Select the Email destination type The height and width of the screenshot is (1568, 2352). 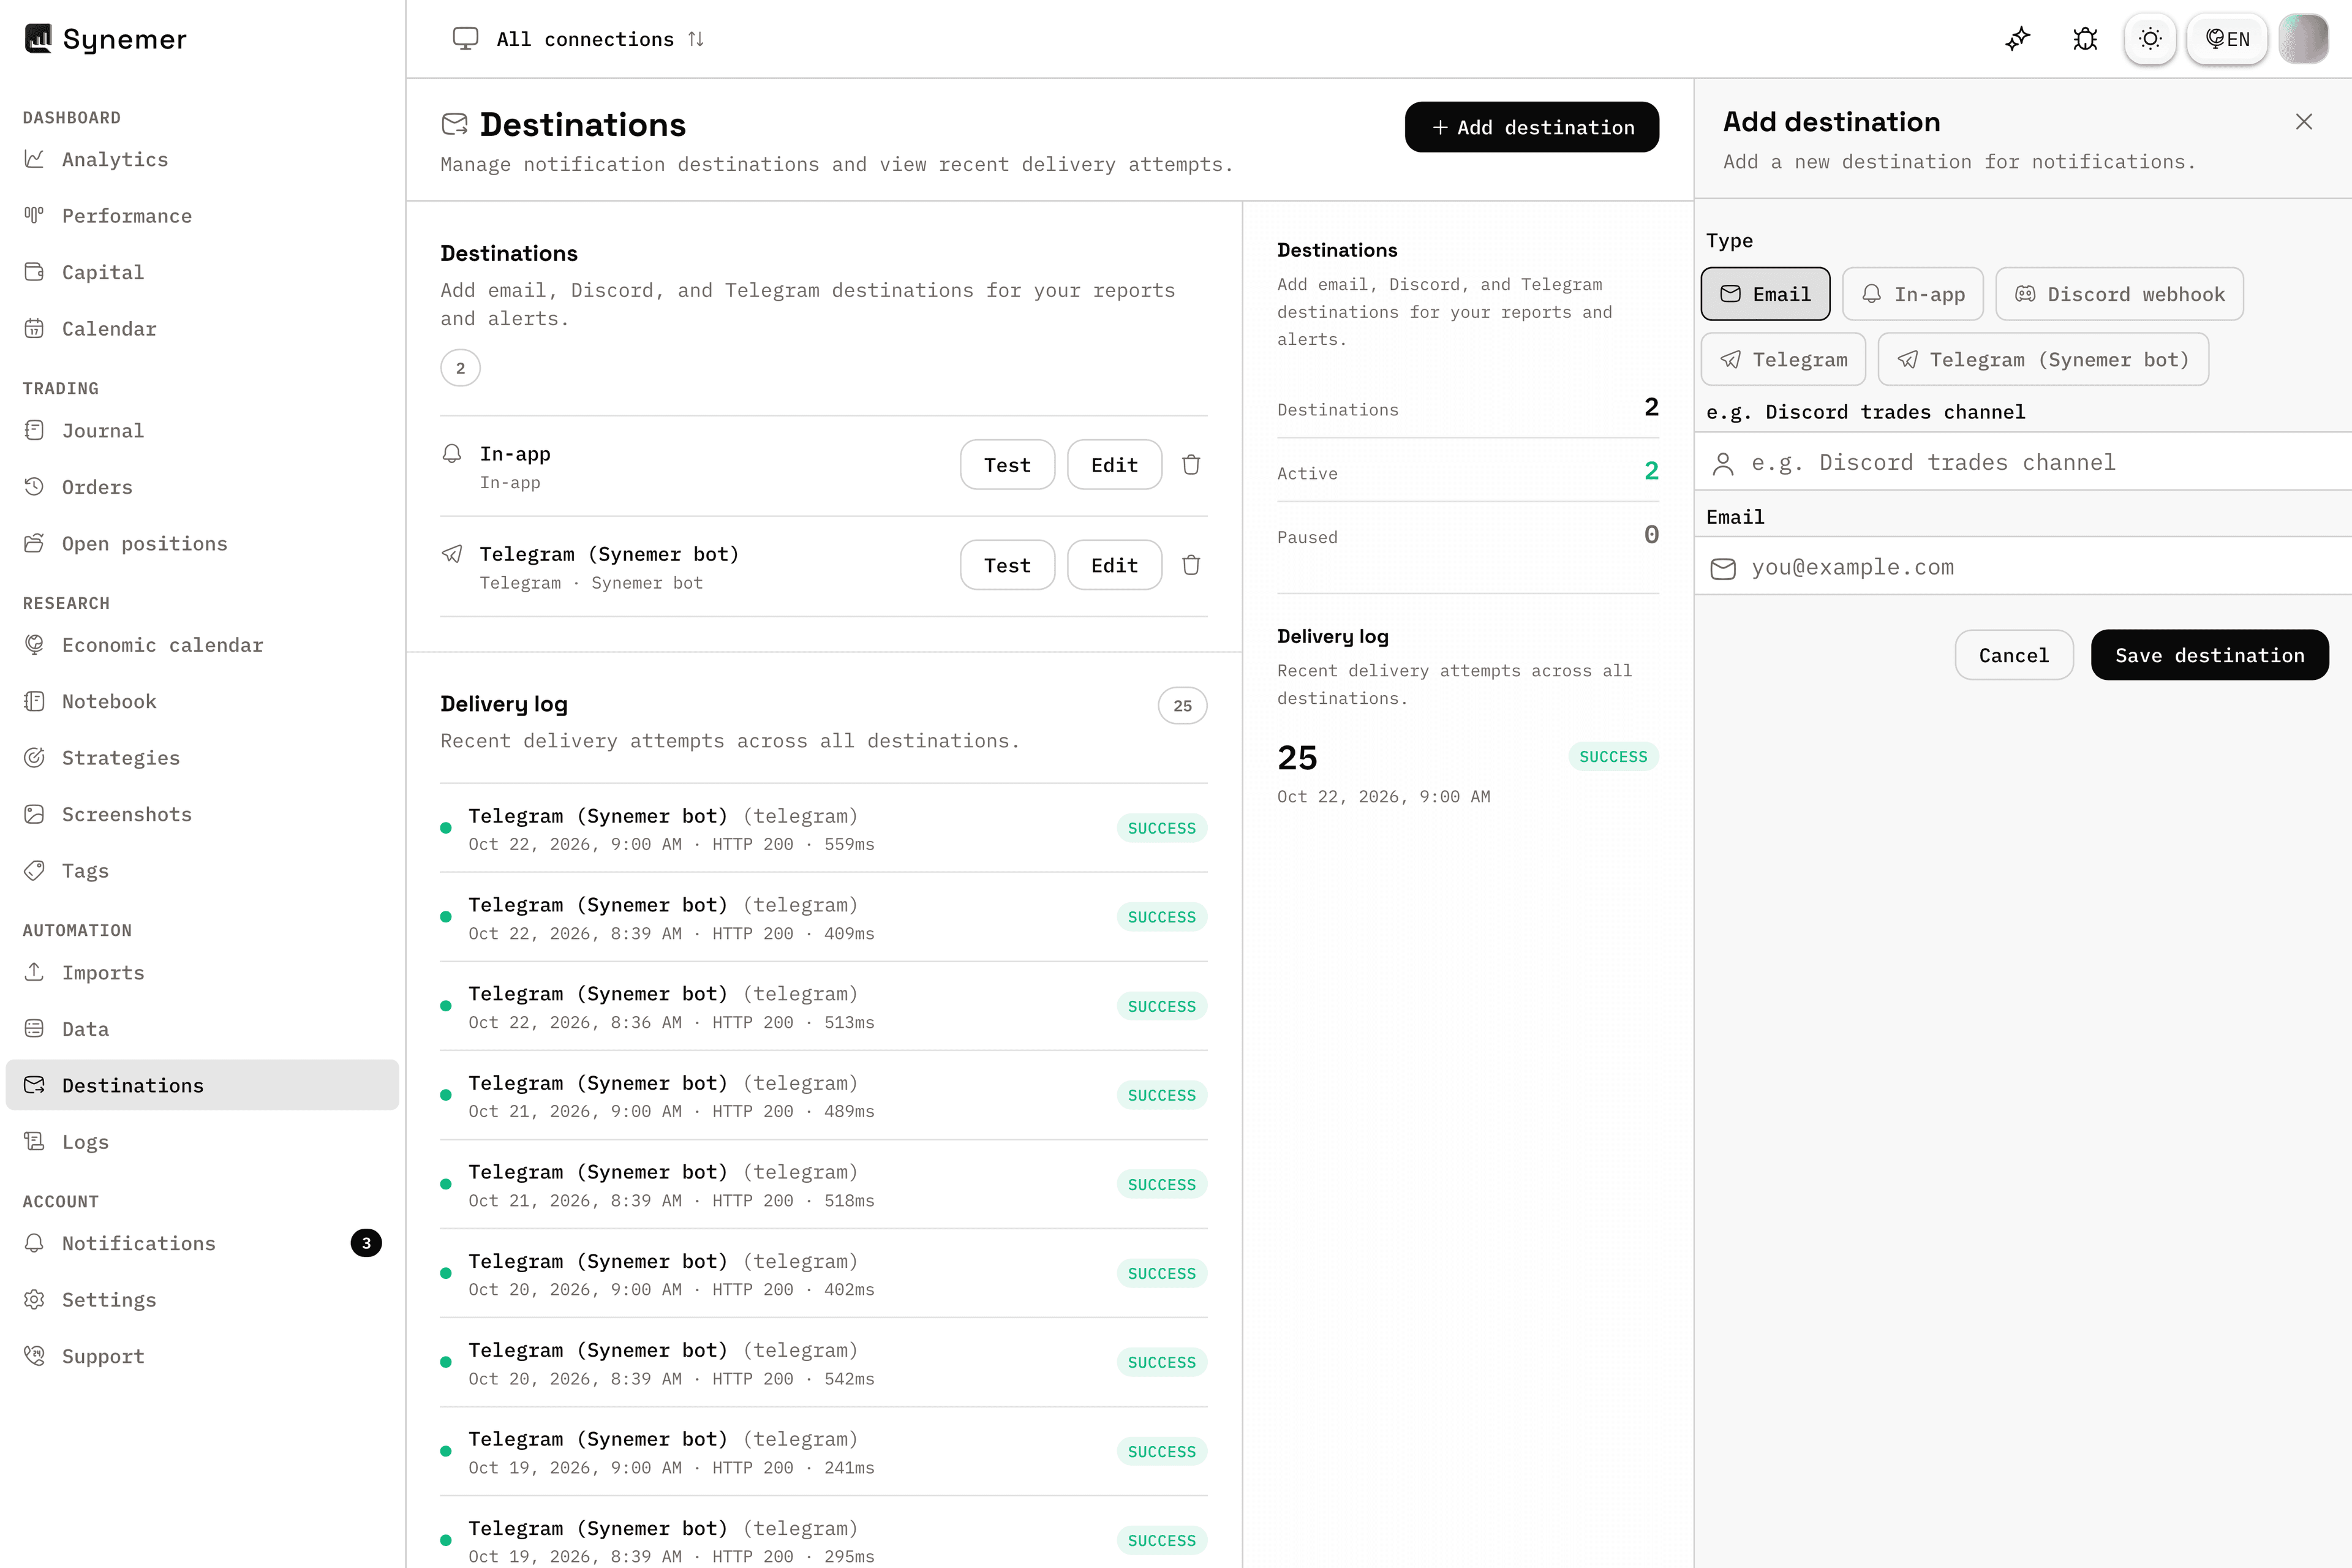point(1765,294)
